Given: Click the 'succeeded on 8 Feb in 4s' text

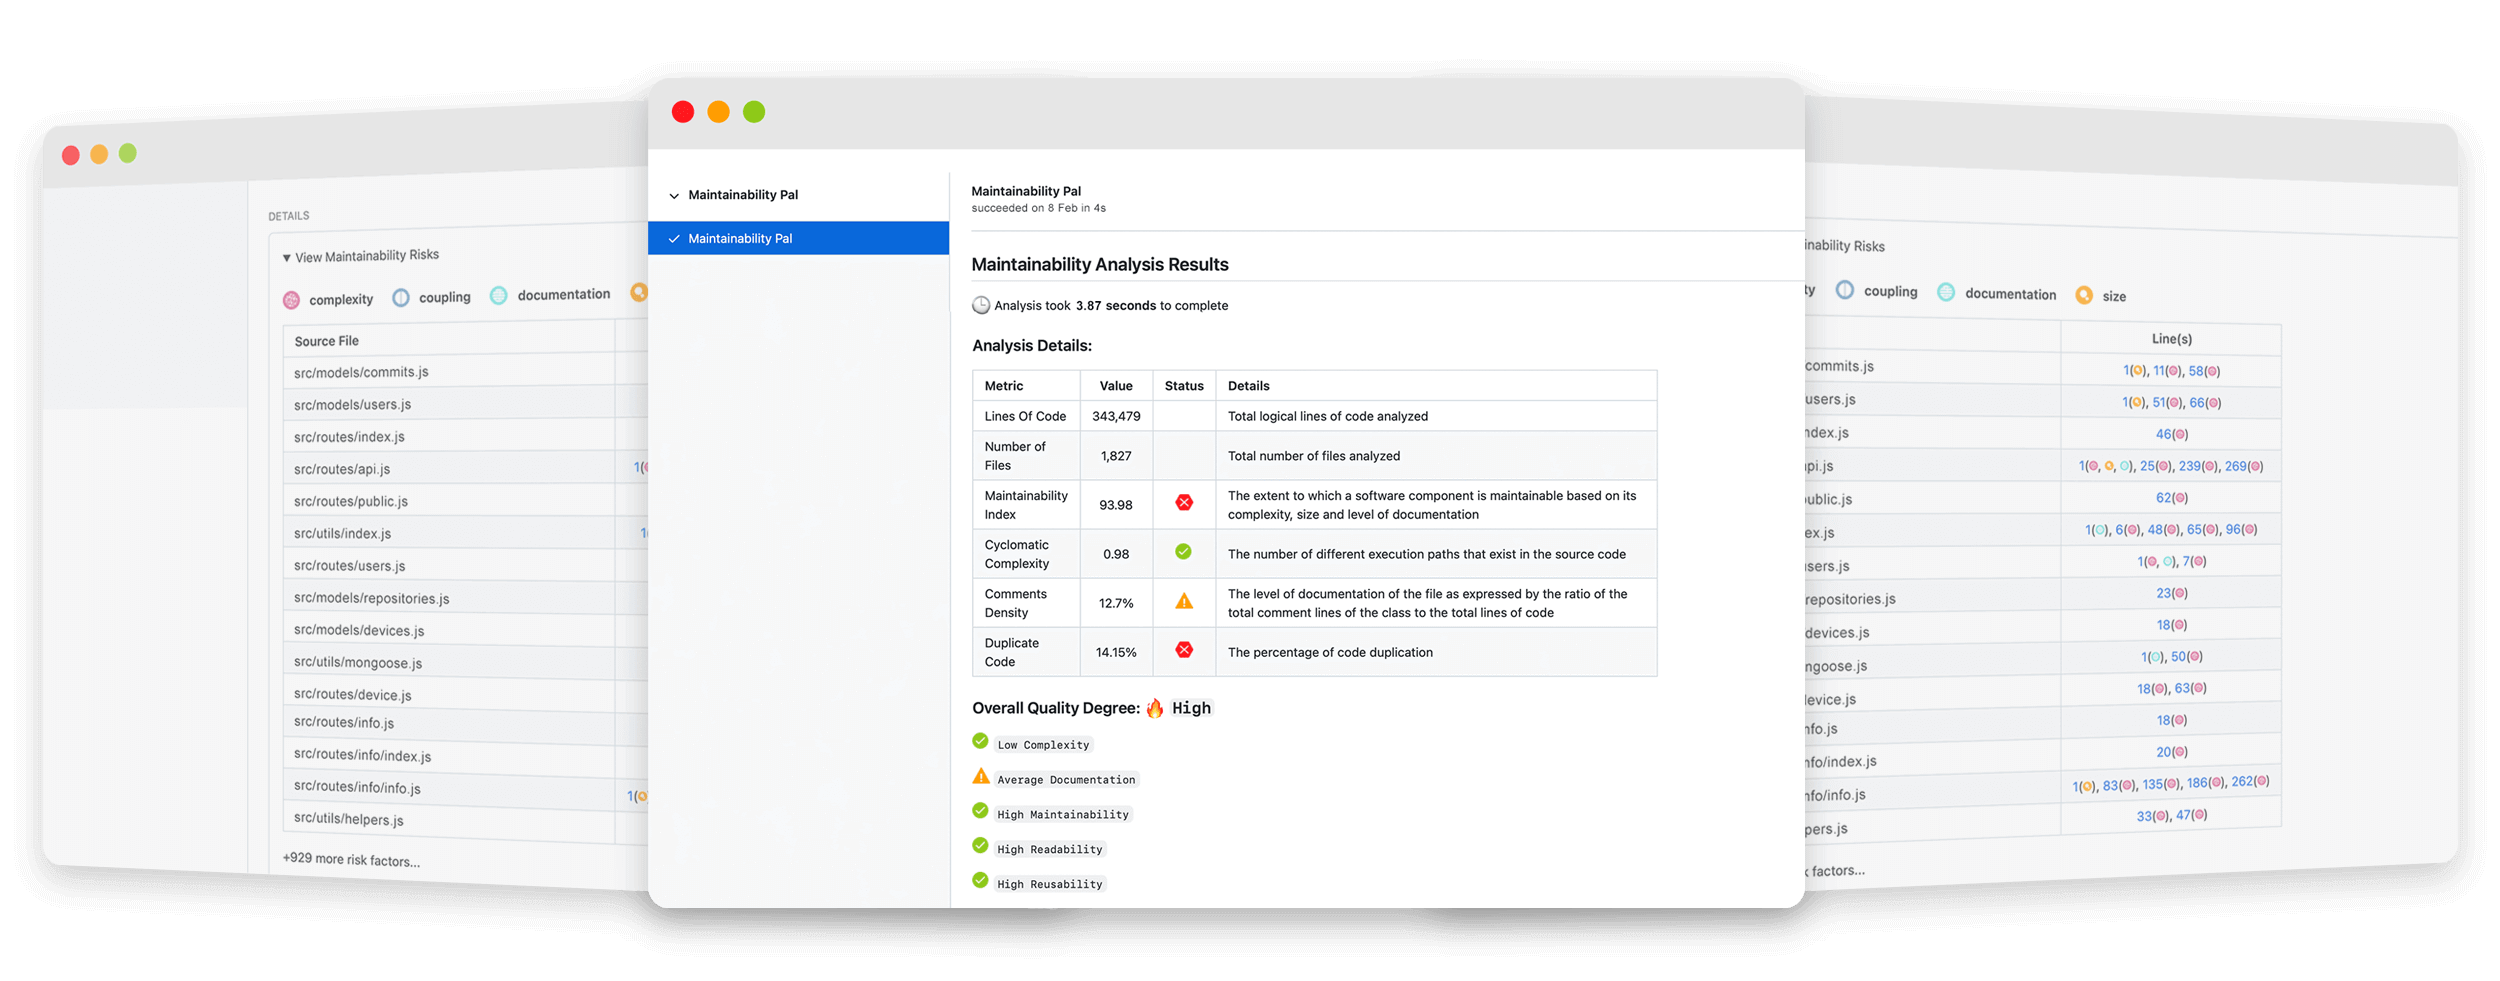Looking at the screenshot, I should tap(1038, 208).
